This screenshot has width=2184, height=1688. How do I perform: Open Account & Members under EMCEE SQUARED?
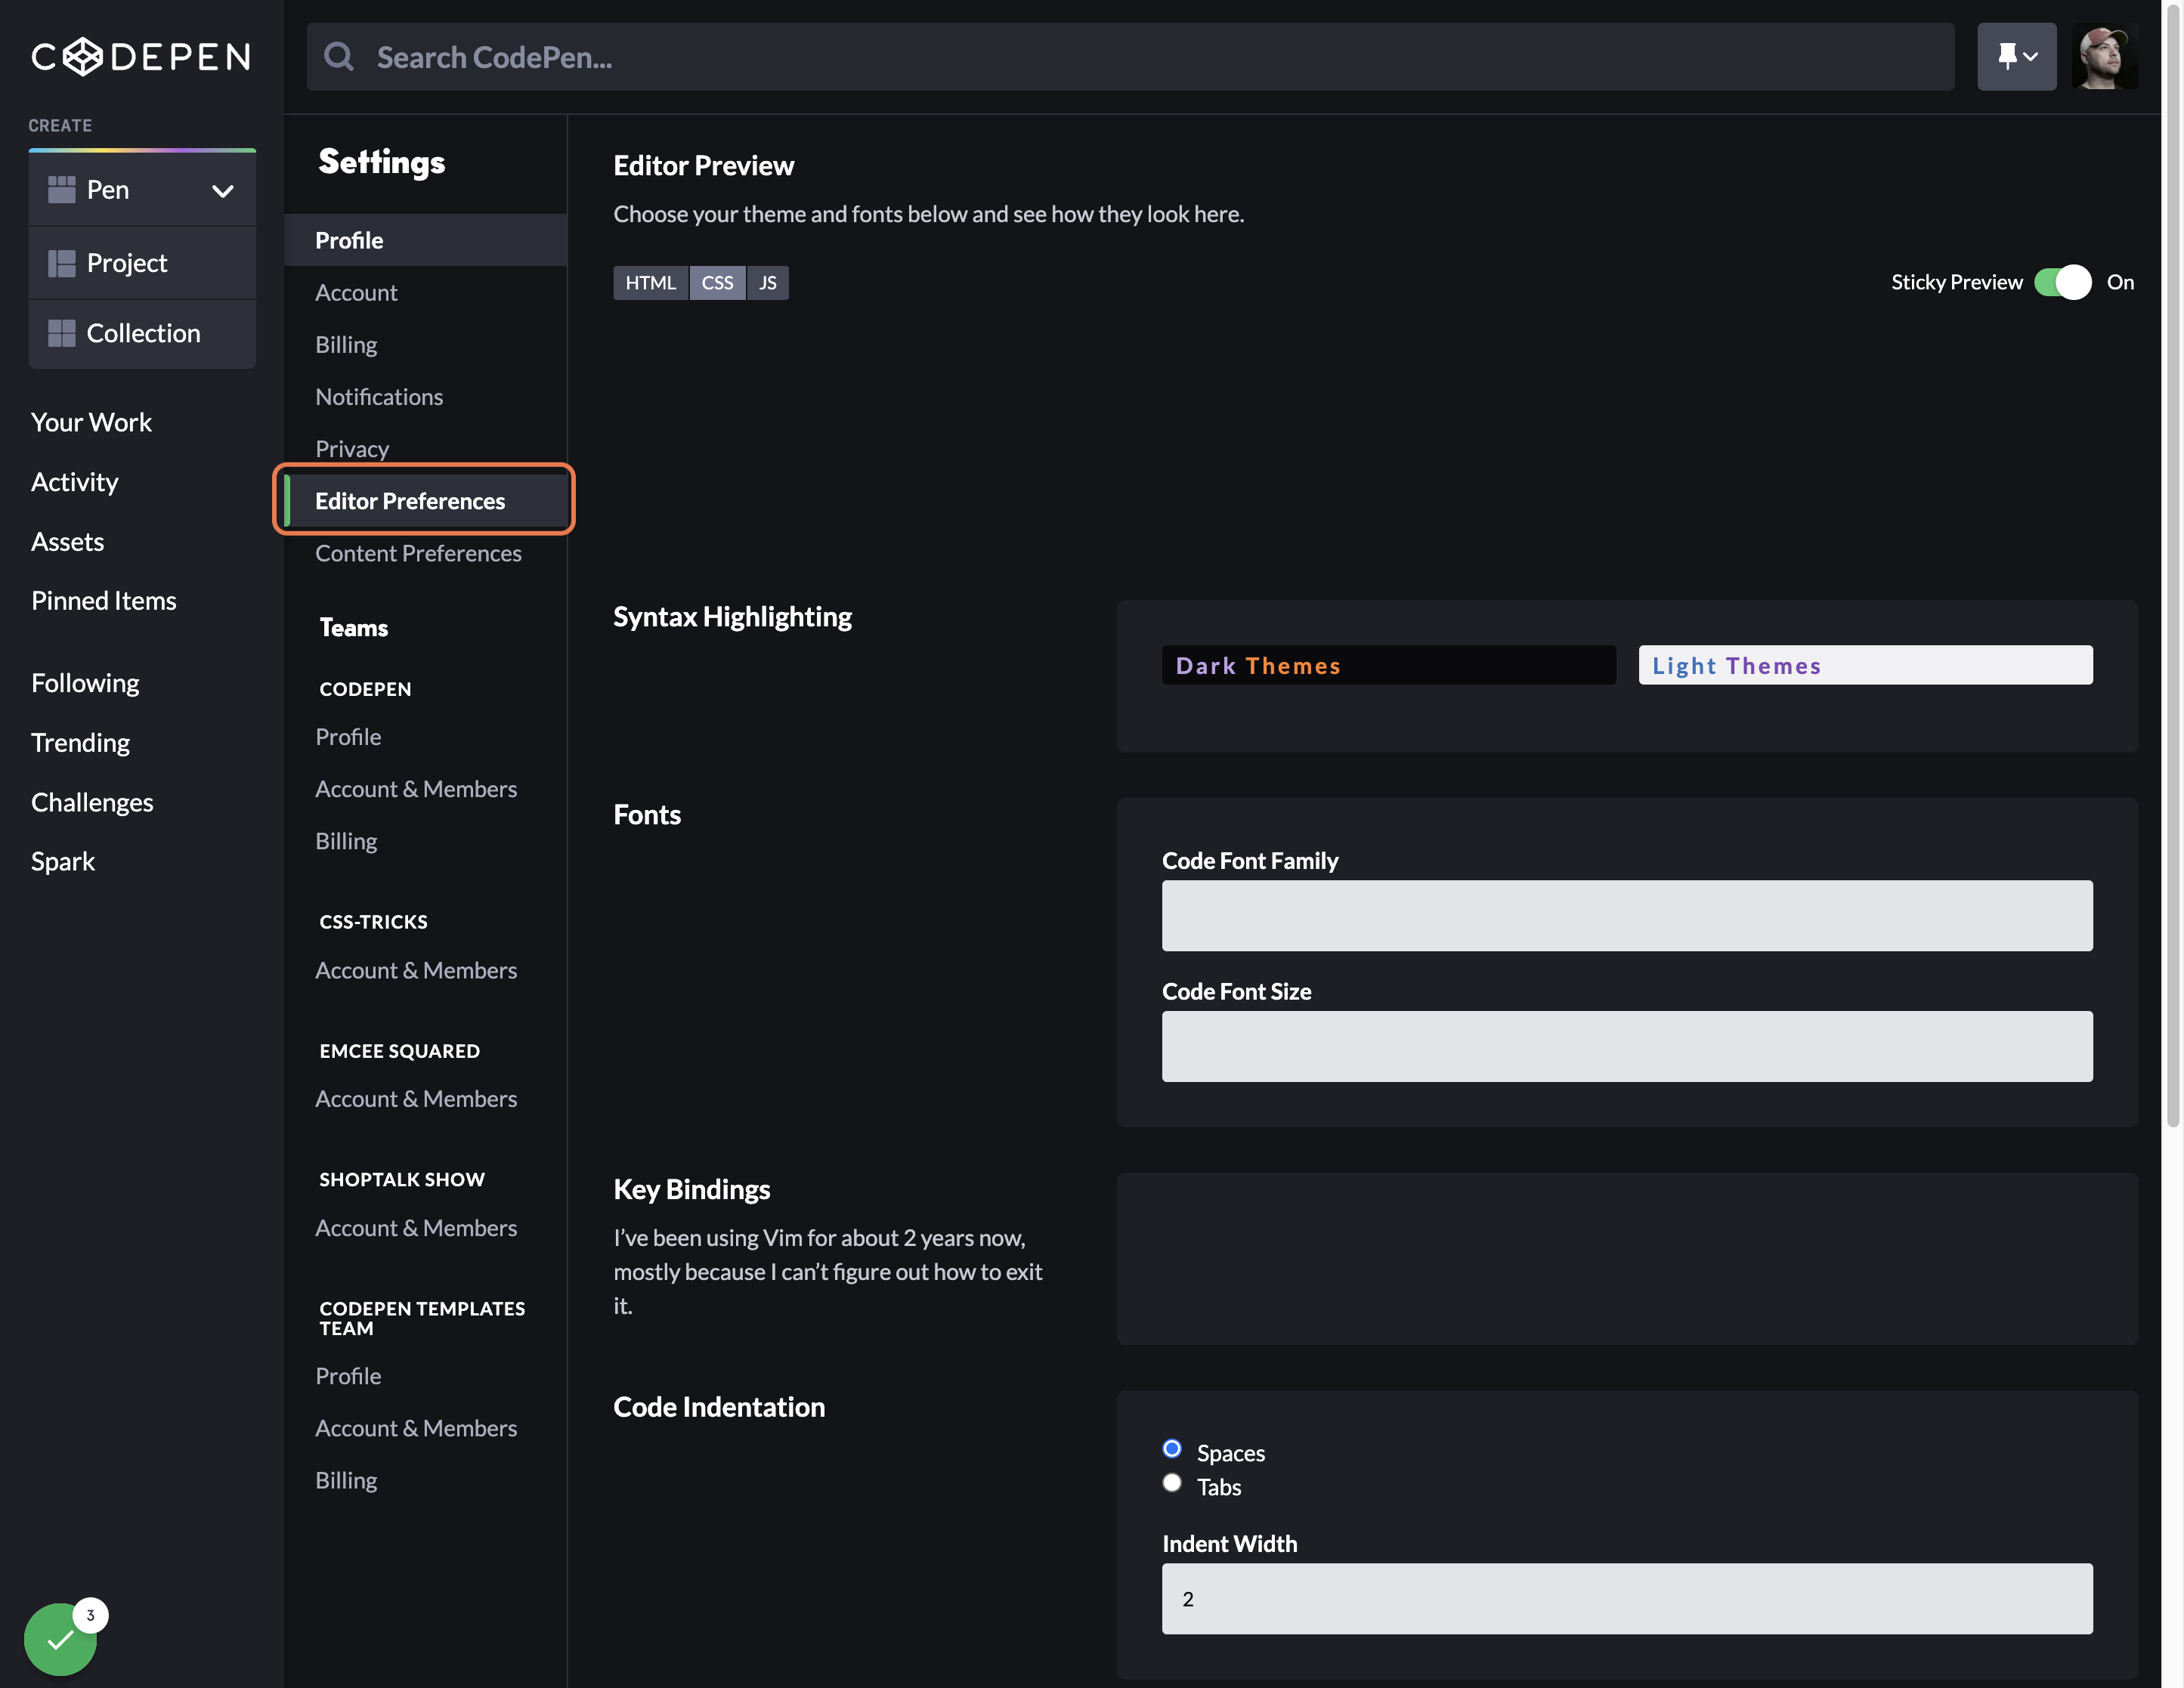pos(416,1098)
